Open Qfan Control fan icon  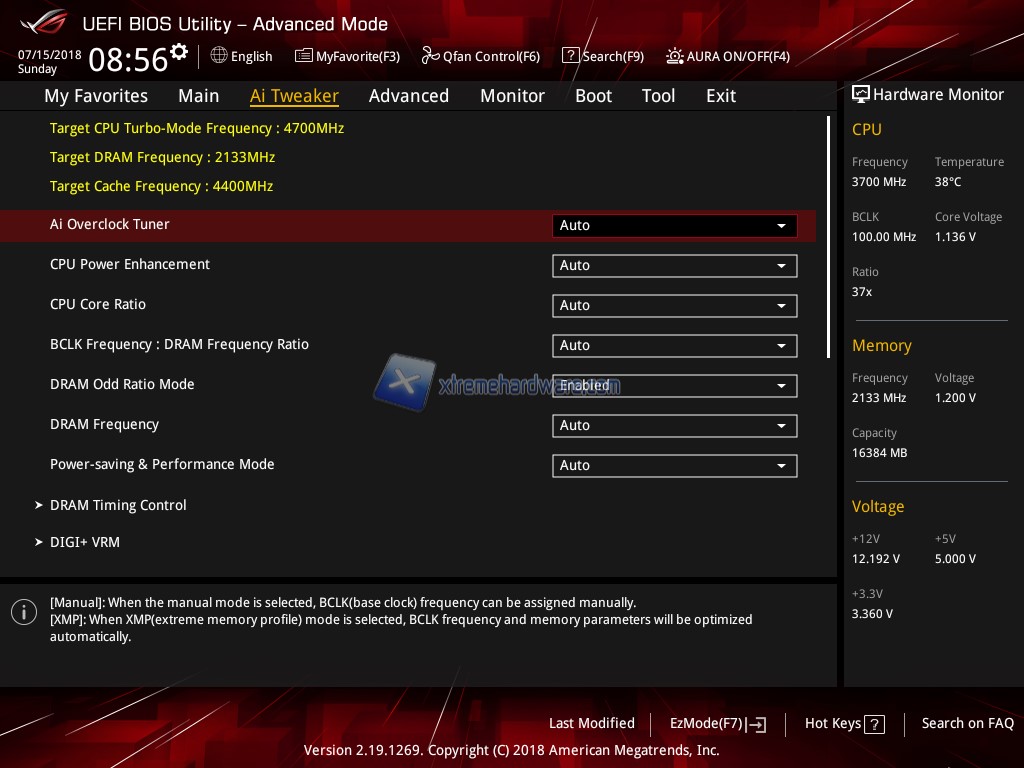430,56
